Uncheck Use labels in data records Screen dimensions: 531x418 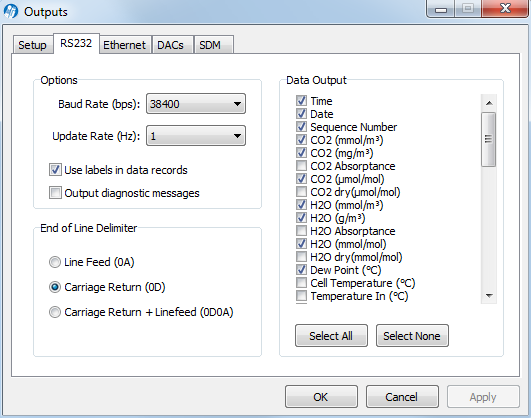point(55,170)
